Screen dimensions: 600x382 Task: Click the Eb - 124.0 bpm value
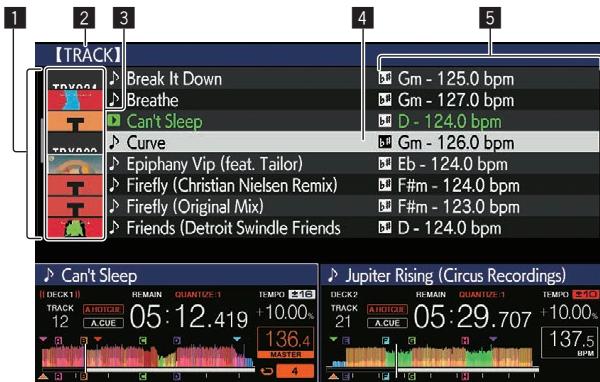pyautogui.click(x=452, y=164)
